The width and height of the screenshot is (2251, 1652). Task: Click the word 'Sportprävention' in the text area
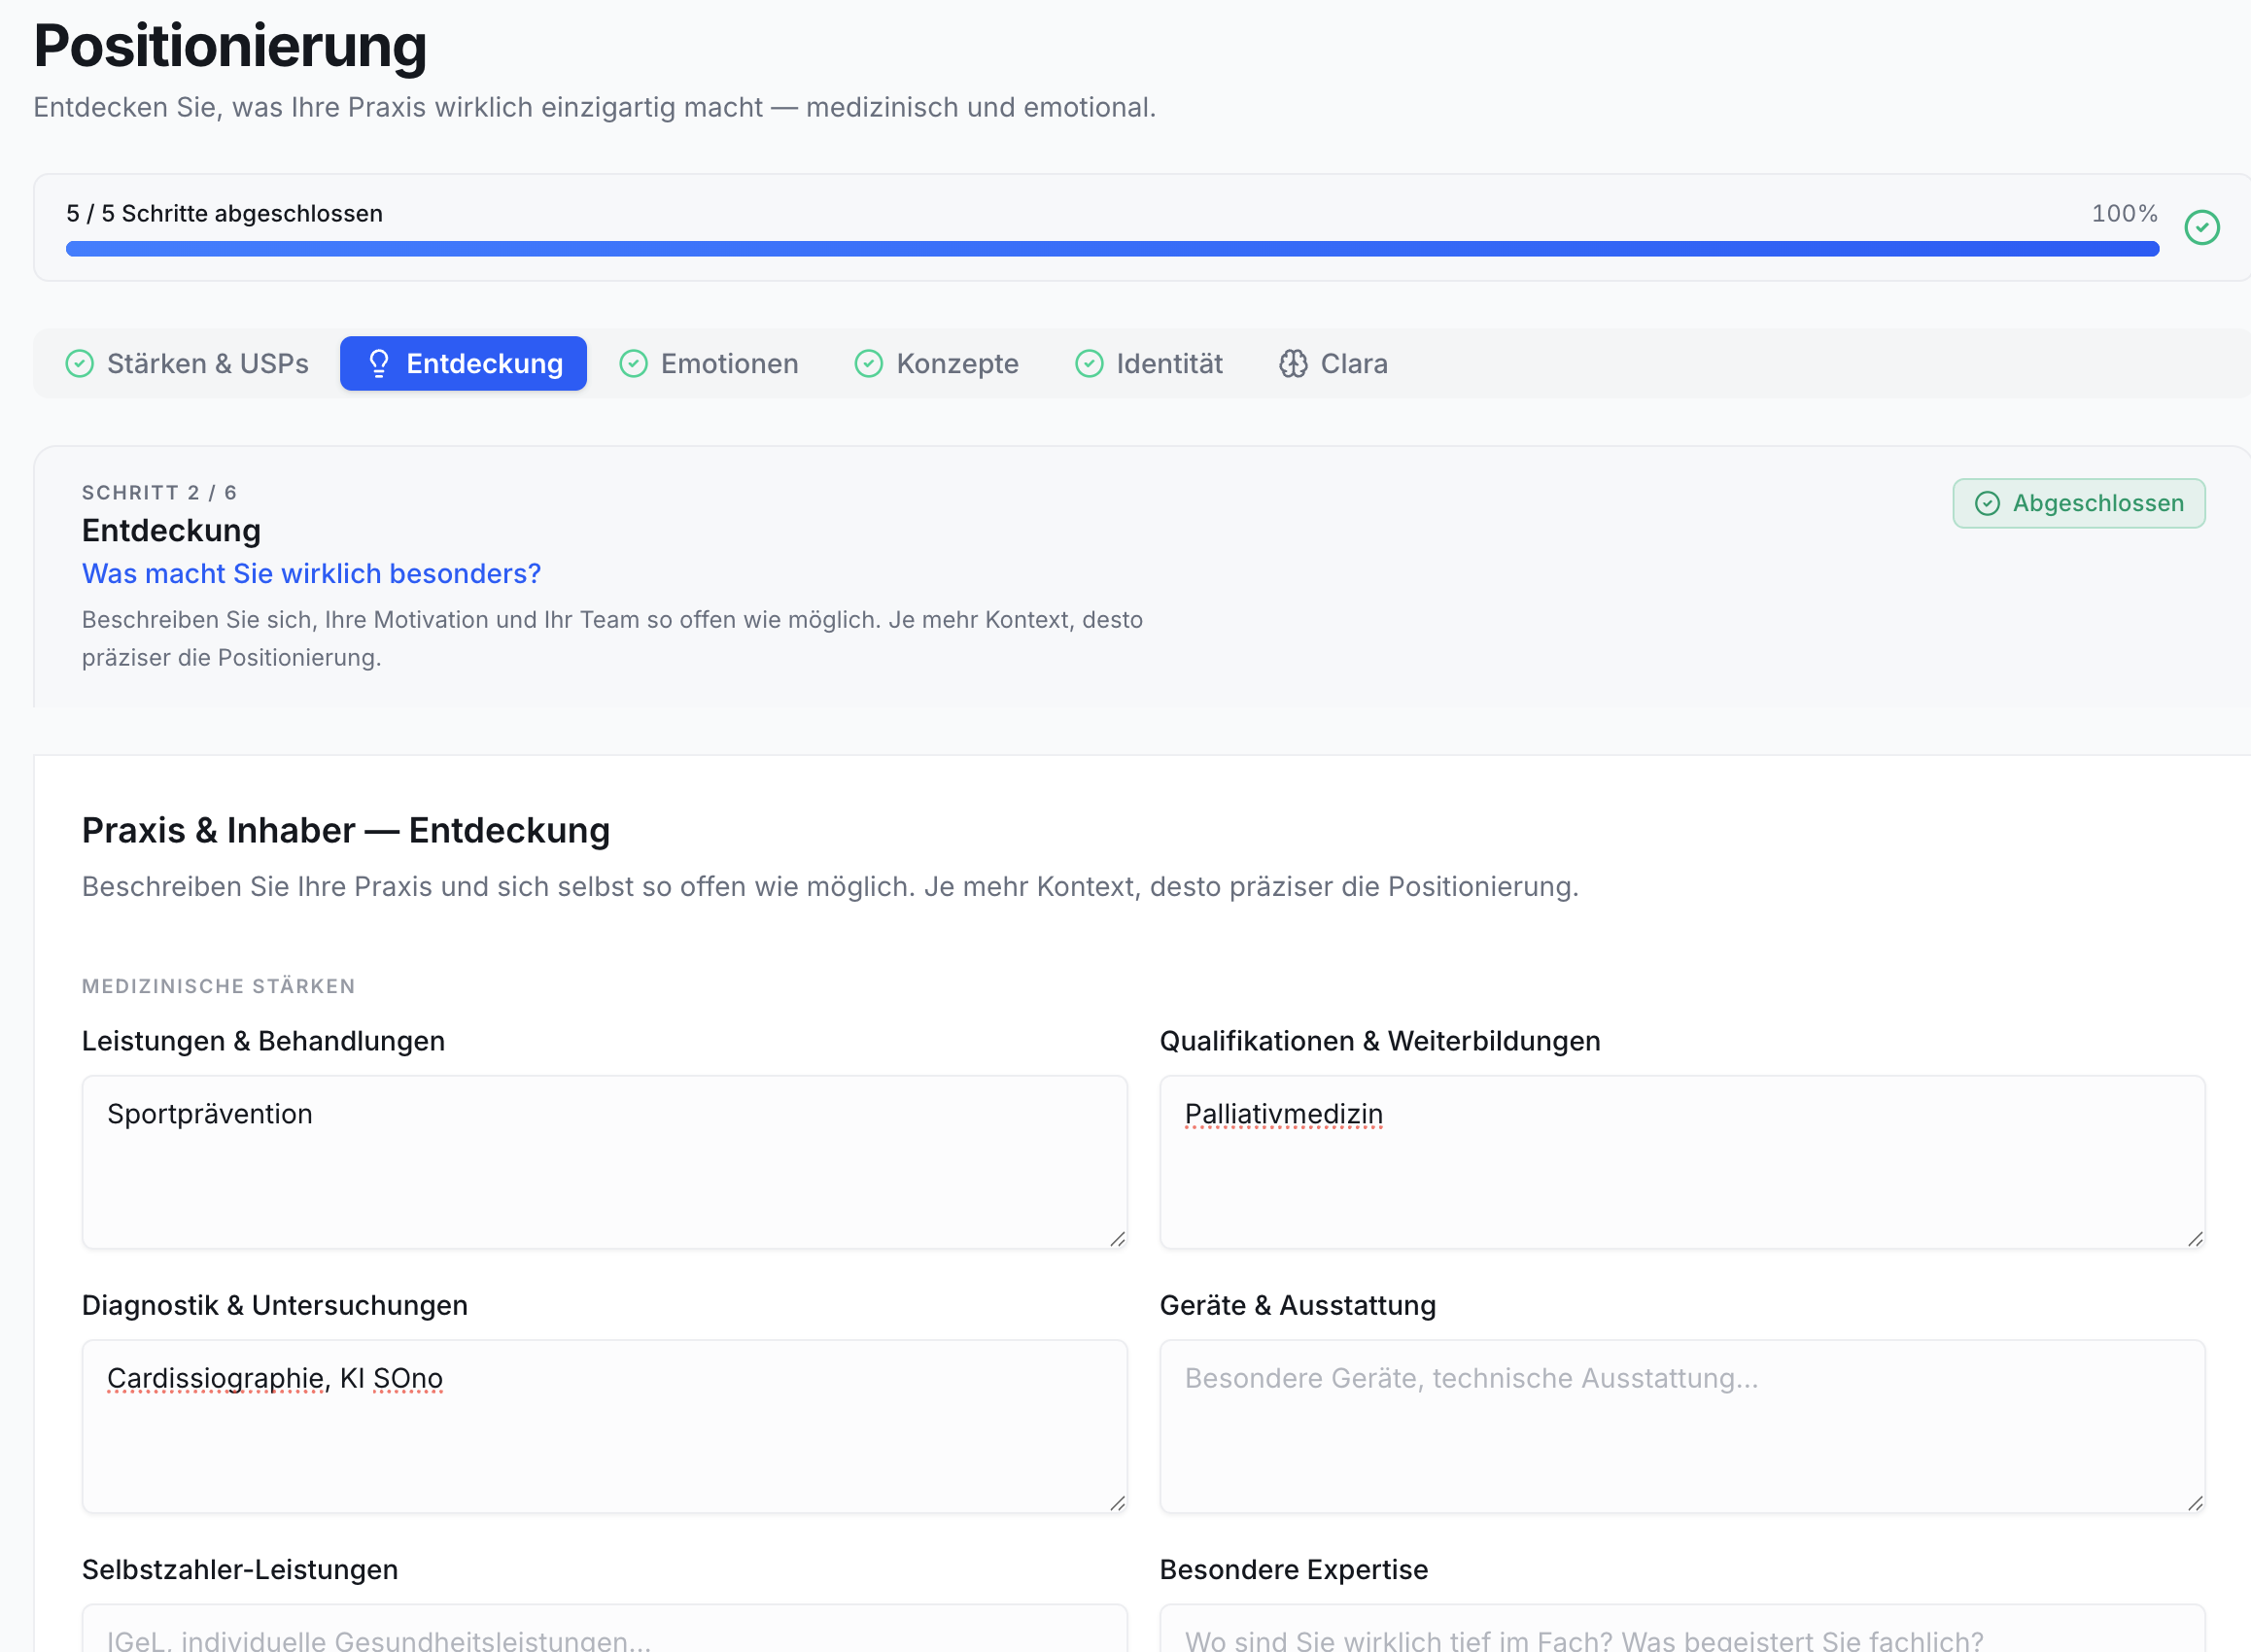click(x=210, y=1114)
